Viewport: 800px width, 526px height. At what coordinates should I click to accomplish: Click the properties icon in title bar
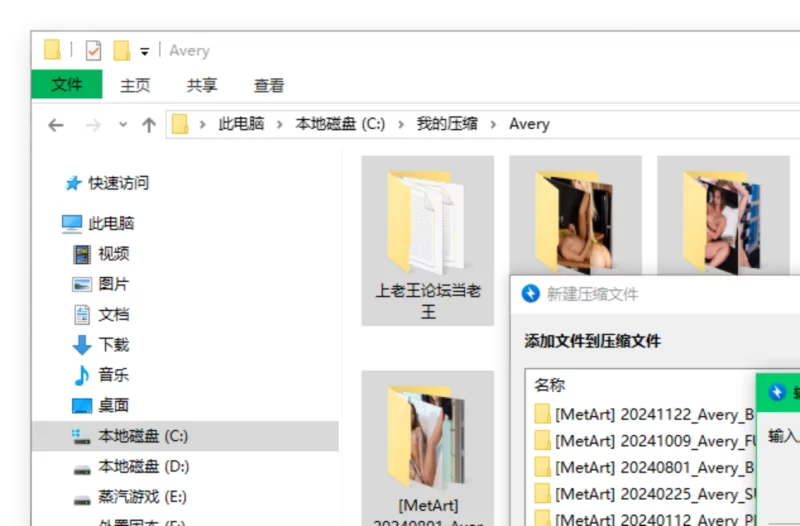[x=93, y=51]
